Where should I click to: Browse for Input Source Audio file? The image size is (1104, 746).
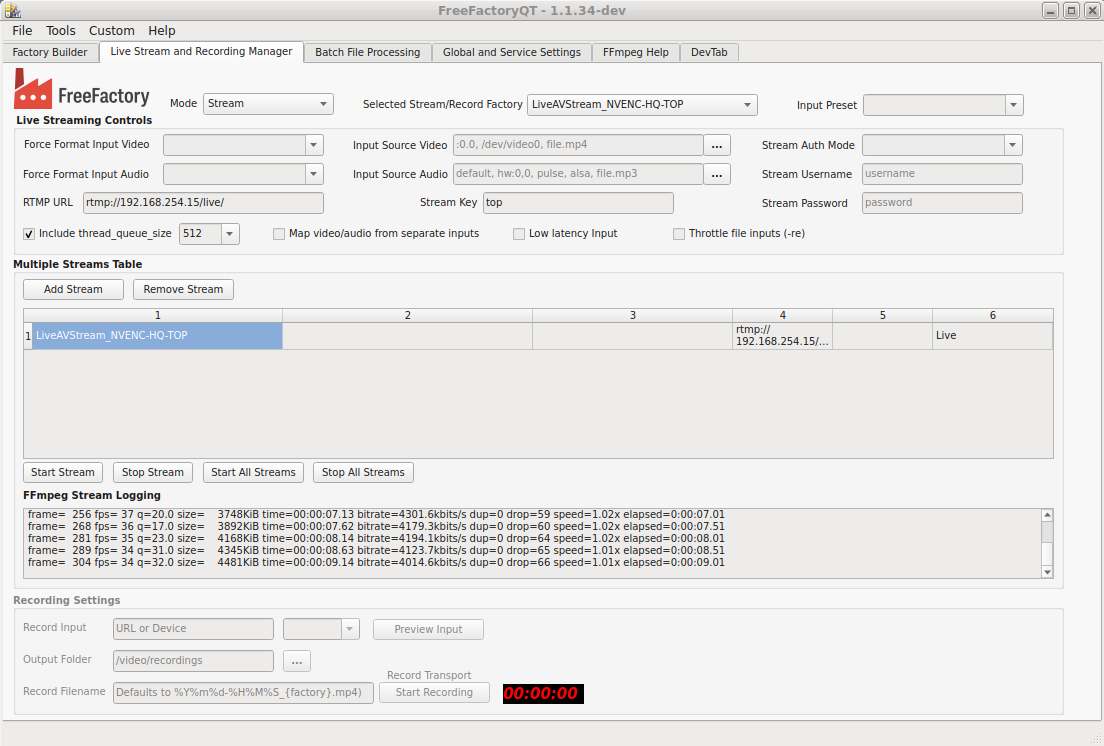[717, 174]
